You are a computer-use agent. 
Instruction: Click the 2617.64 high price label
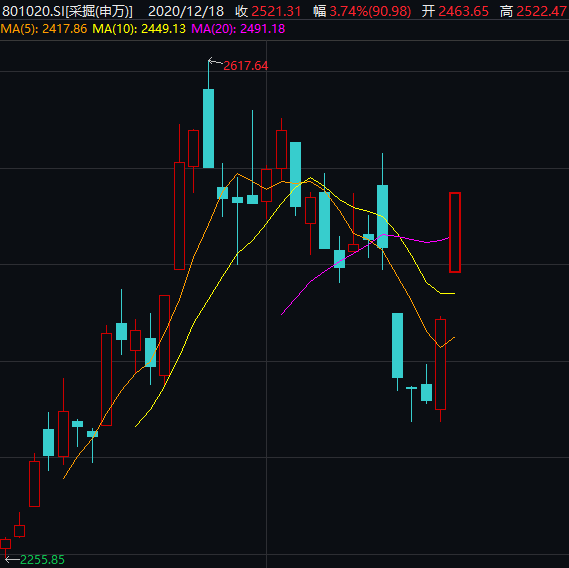click(245, 66)
